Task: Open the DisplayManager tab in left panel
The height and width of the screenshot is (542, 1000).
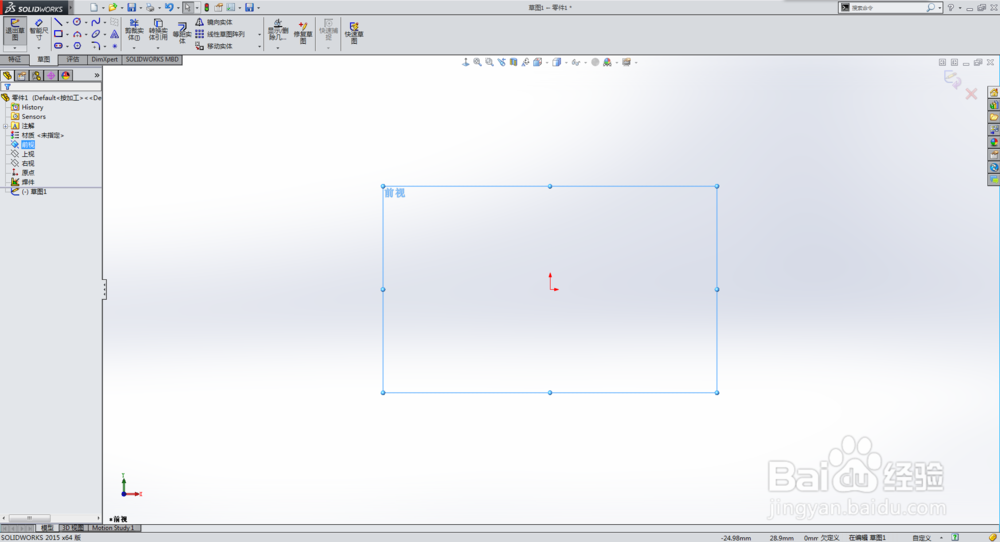Action: [66, 75]
